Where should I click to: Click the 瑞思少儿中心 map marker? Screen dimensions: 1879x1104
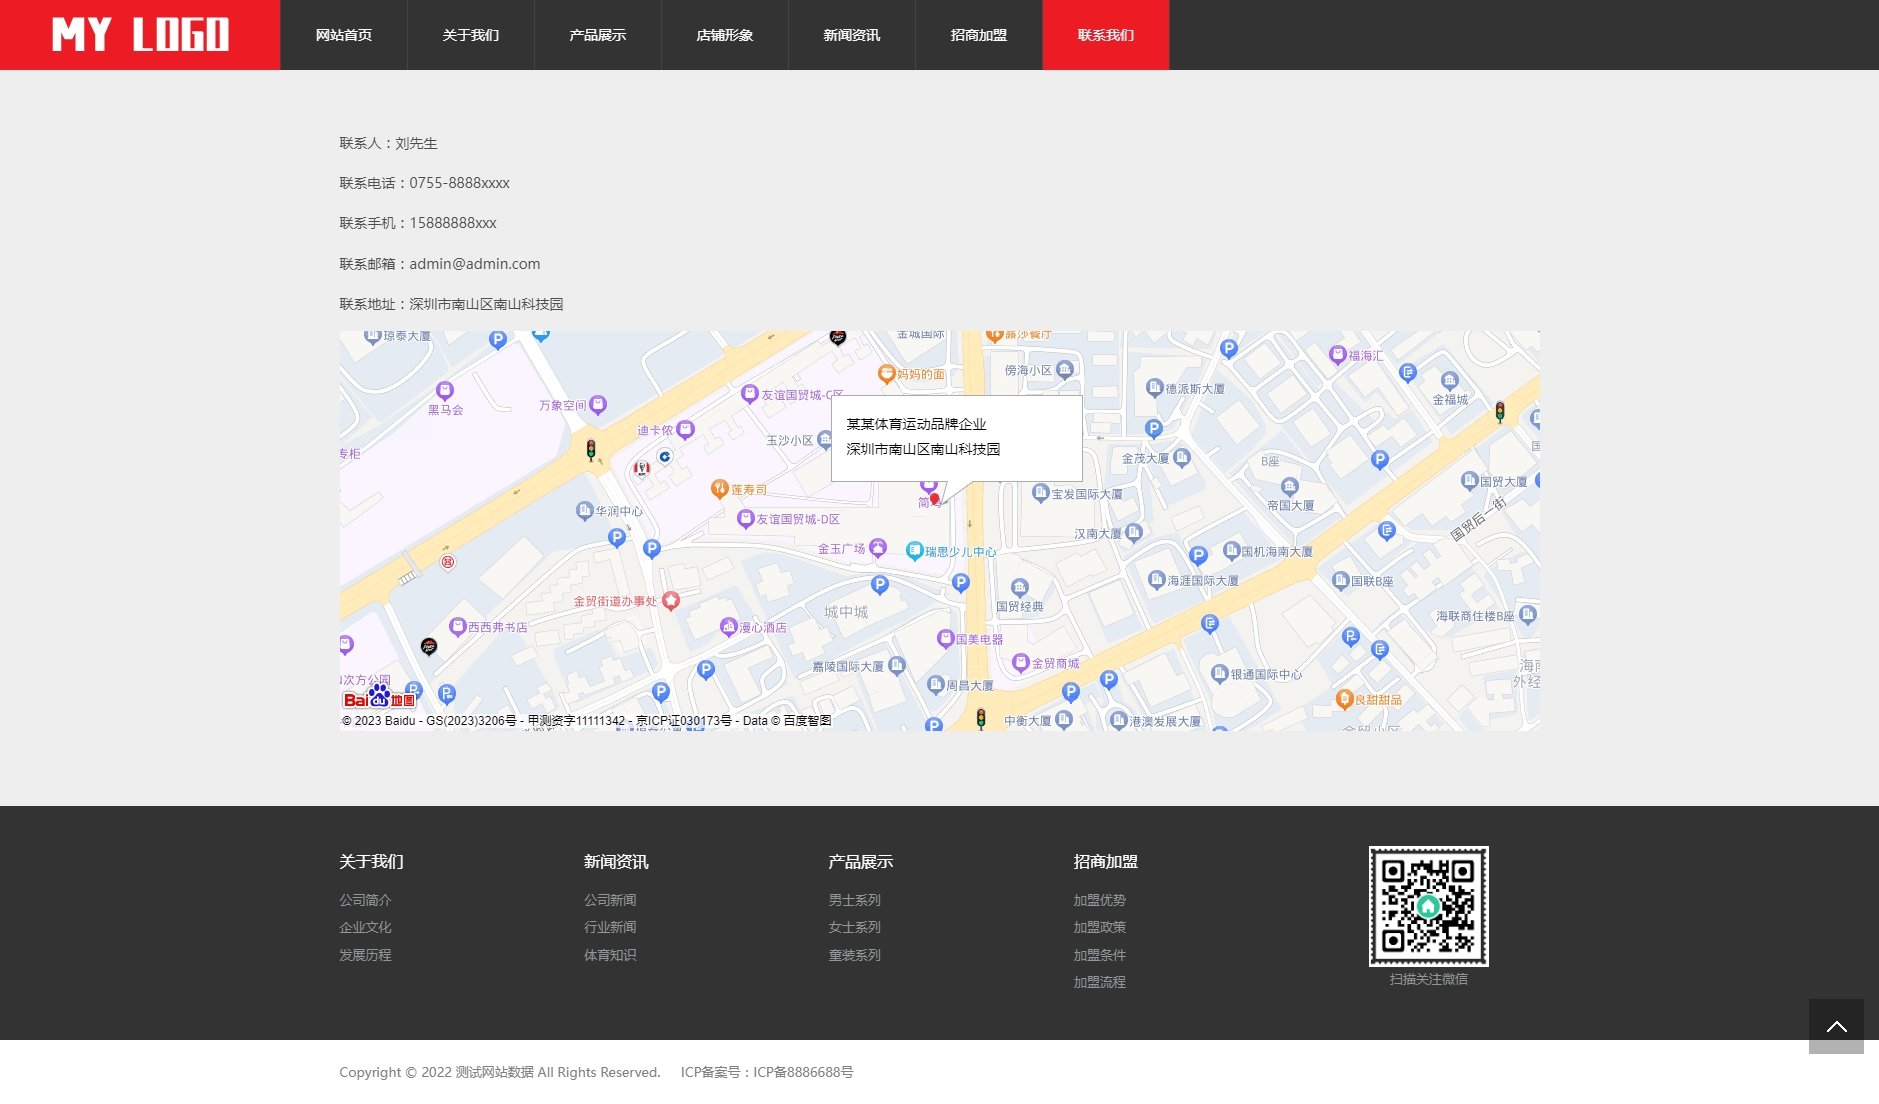[x=914, y=550]
